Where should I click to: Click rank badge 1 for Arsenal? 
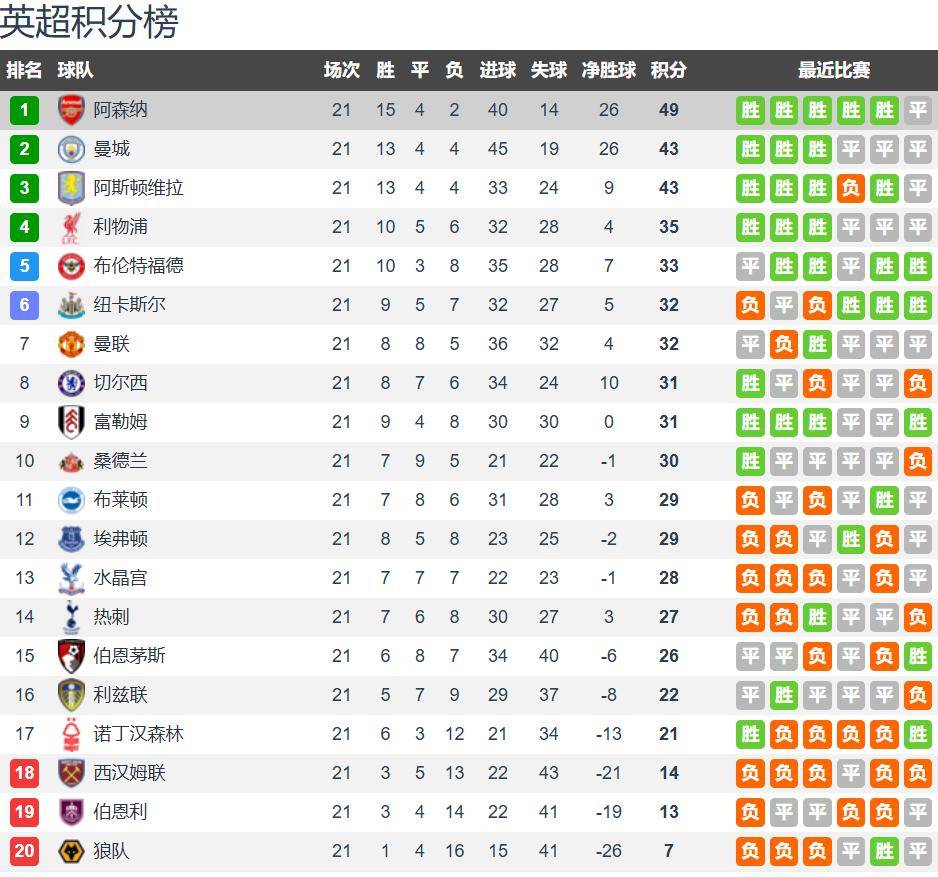(24, 110)
